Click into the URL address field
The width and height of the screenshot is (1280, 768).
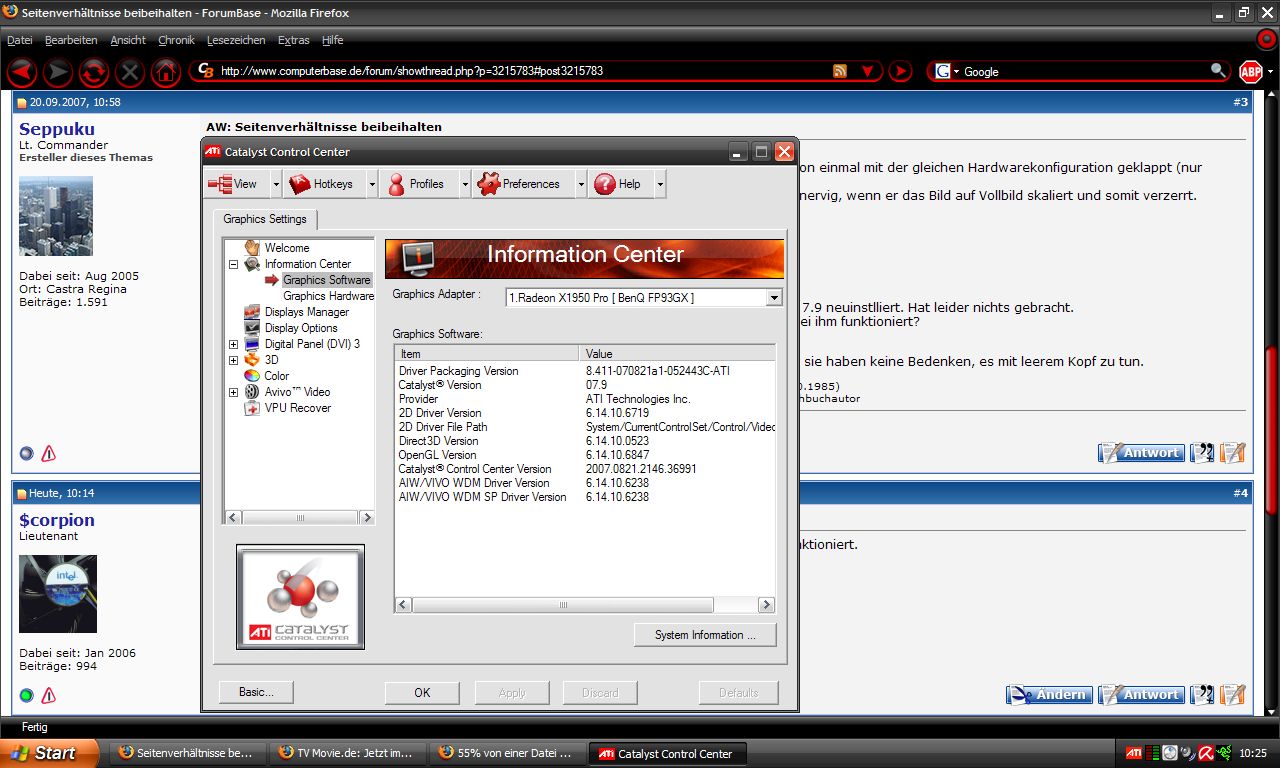click(x=520, y=71)
